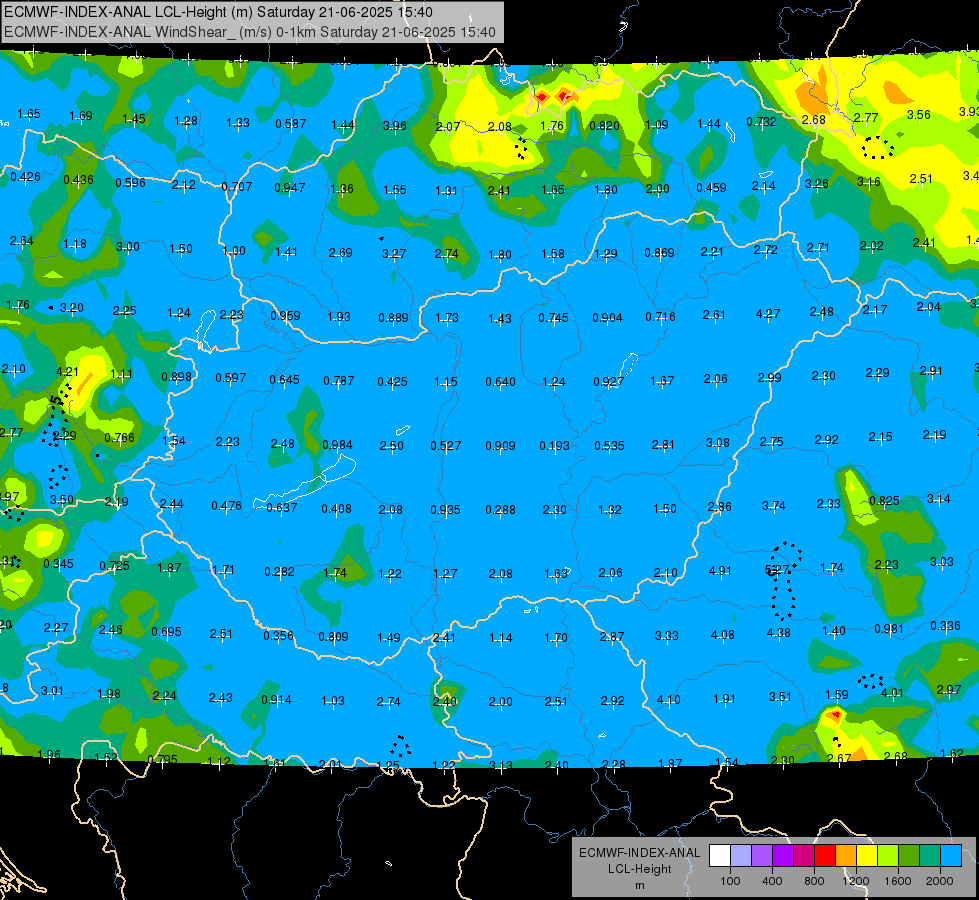979x900 pixels.
Task: Click the wind shear value 3.74
Action: coord(774,506)
